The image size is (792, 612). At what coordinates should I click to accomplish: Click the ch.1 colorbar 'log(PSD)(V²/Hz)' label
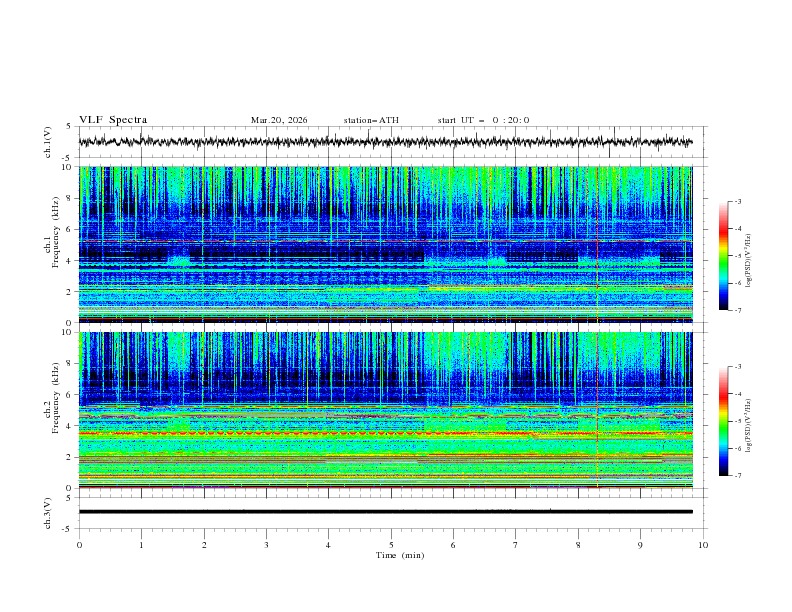tap(749, 261)
